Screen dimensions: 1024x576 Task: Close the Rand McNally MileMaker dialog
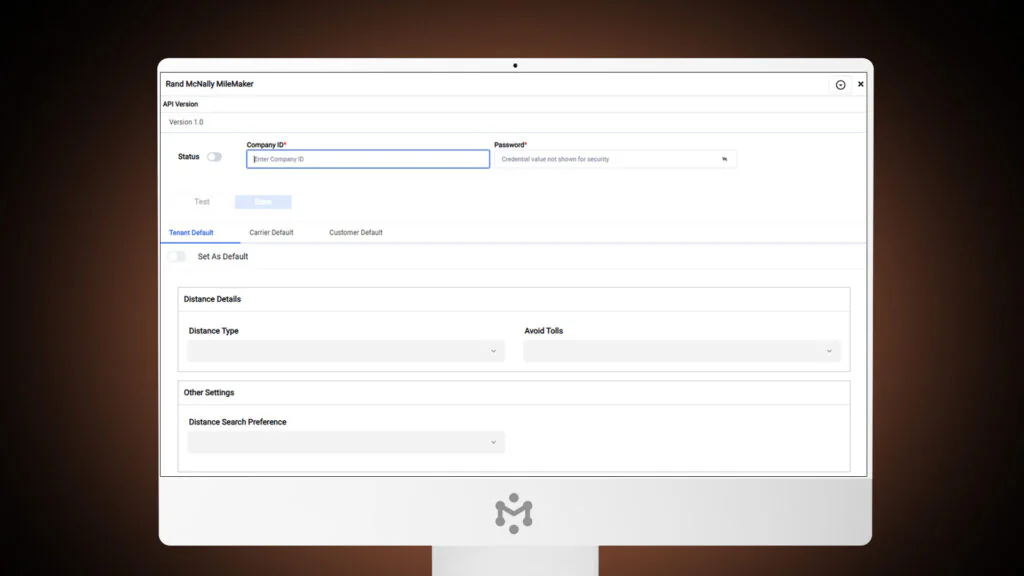coord(861,84)
